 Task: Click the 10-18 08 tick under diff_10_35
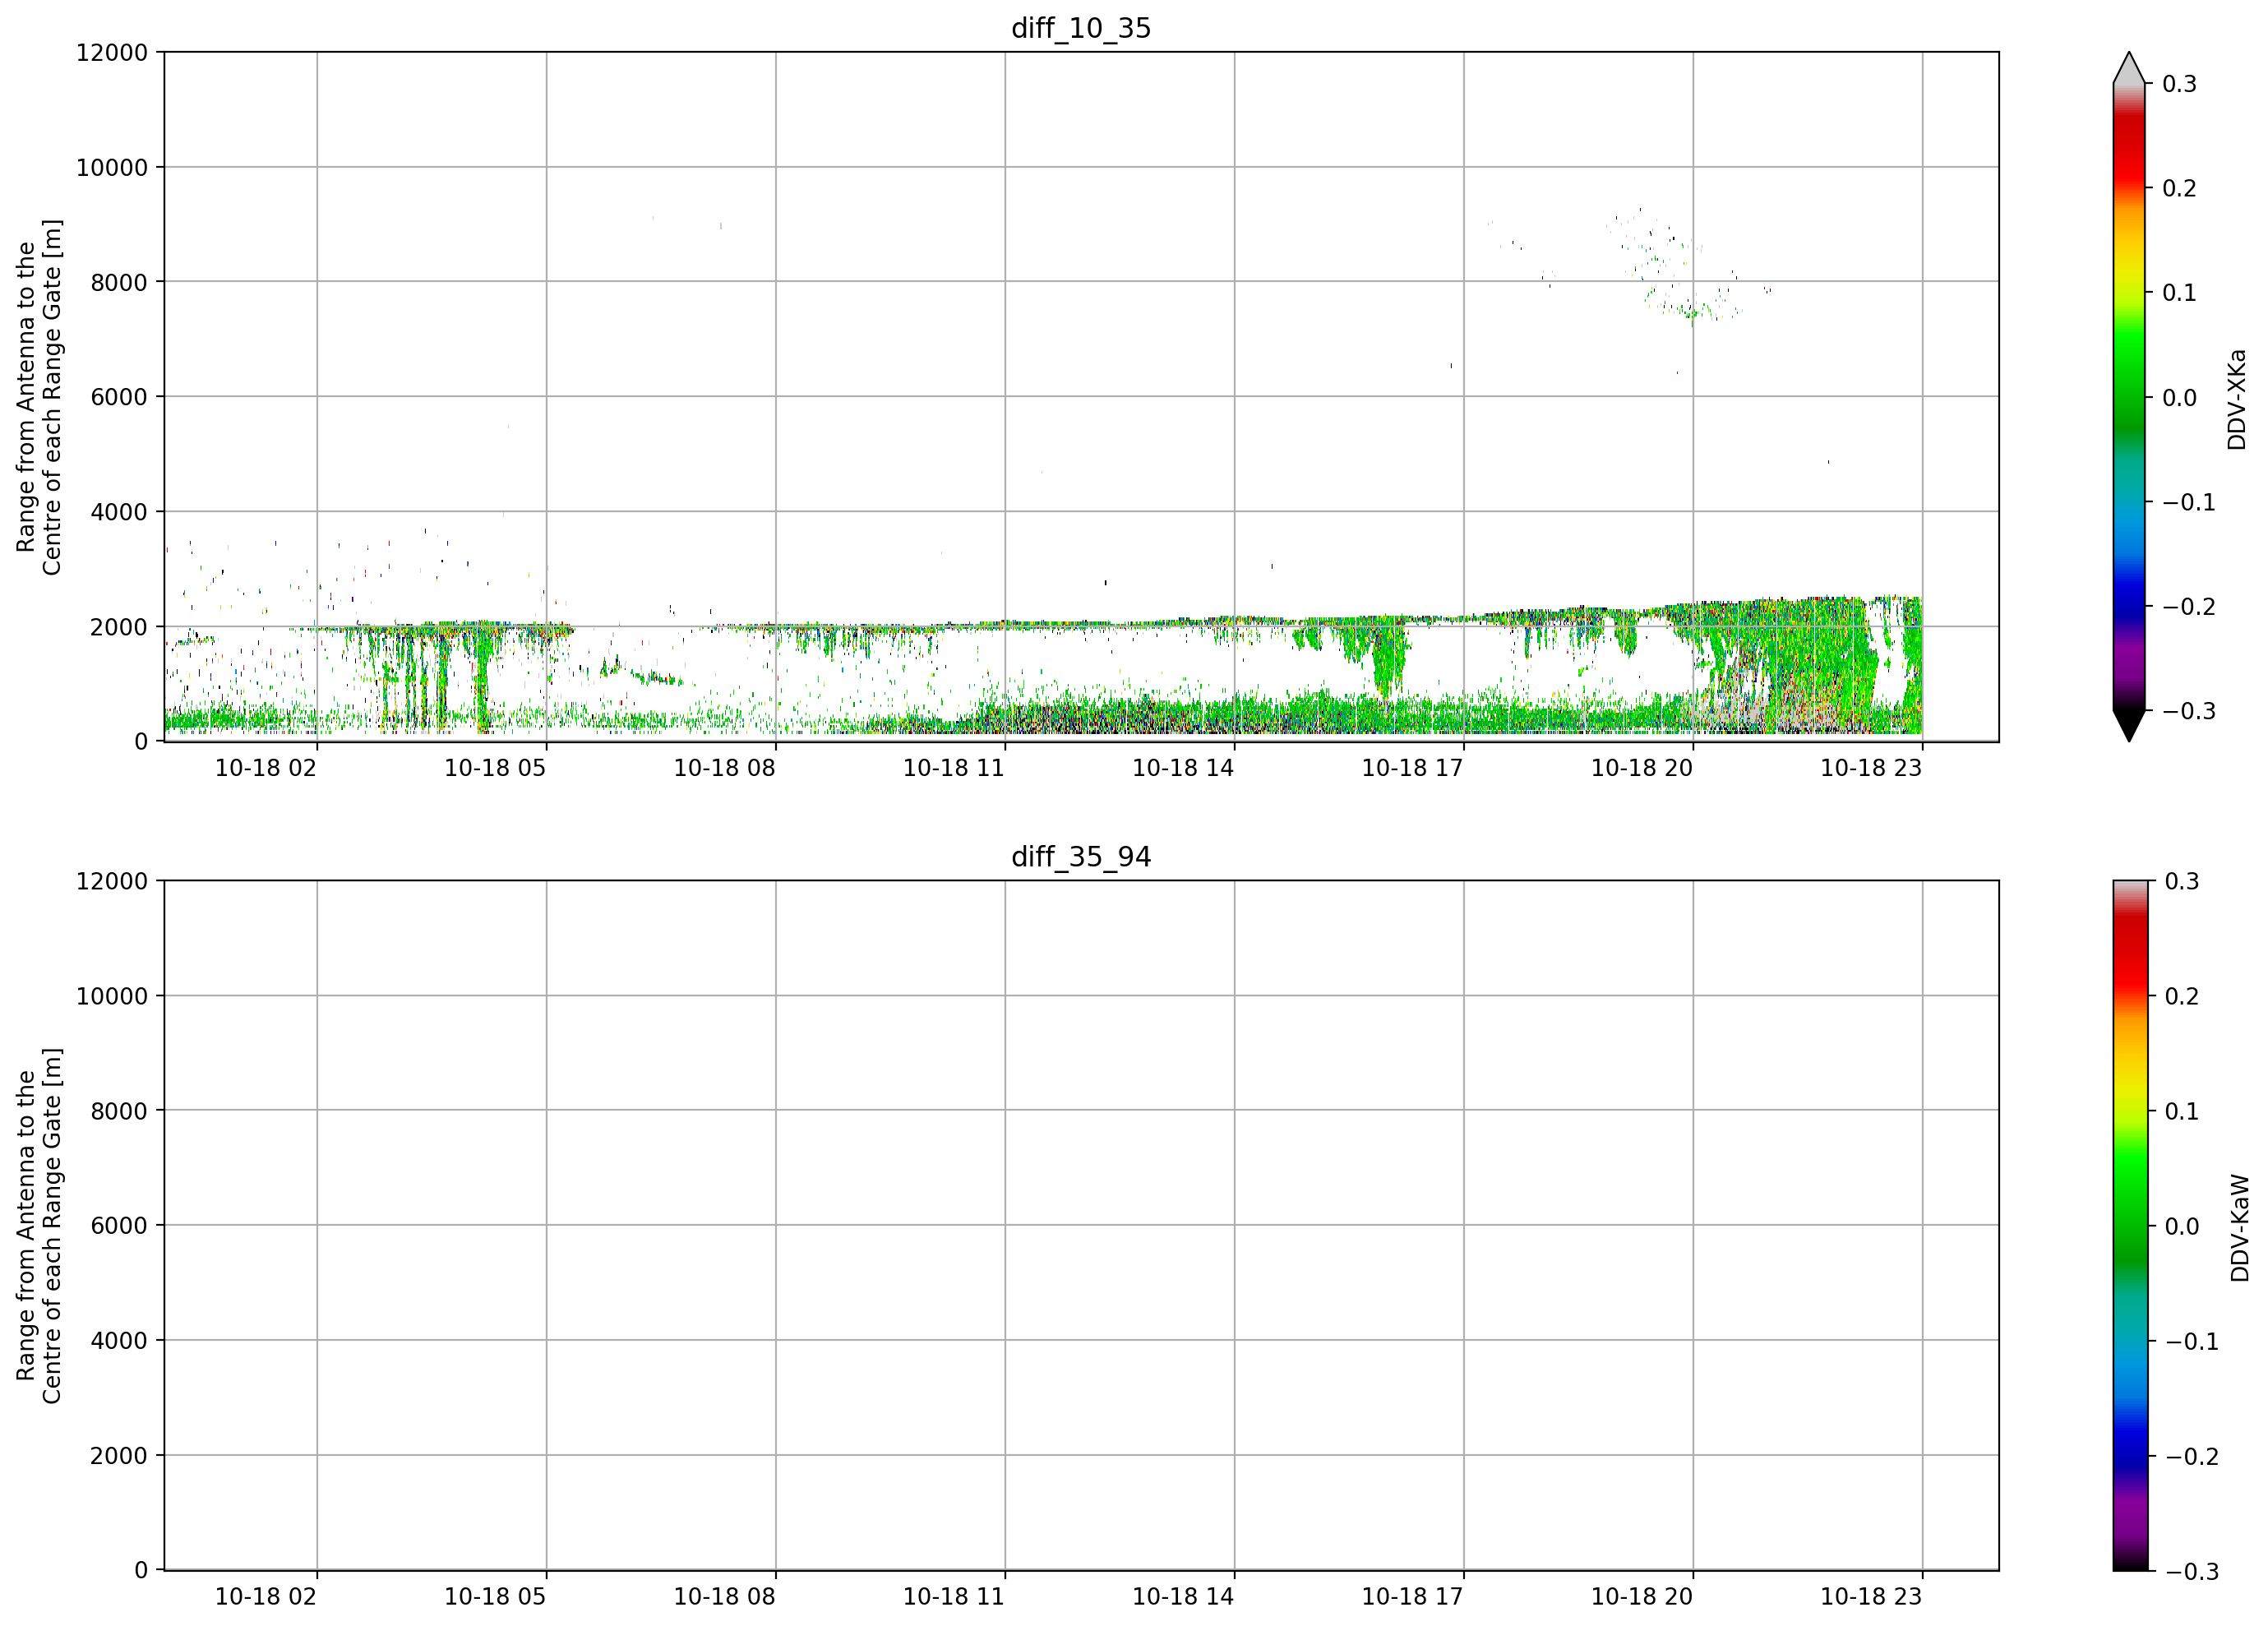[724, 768]
